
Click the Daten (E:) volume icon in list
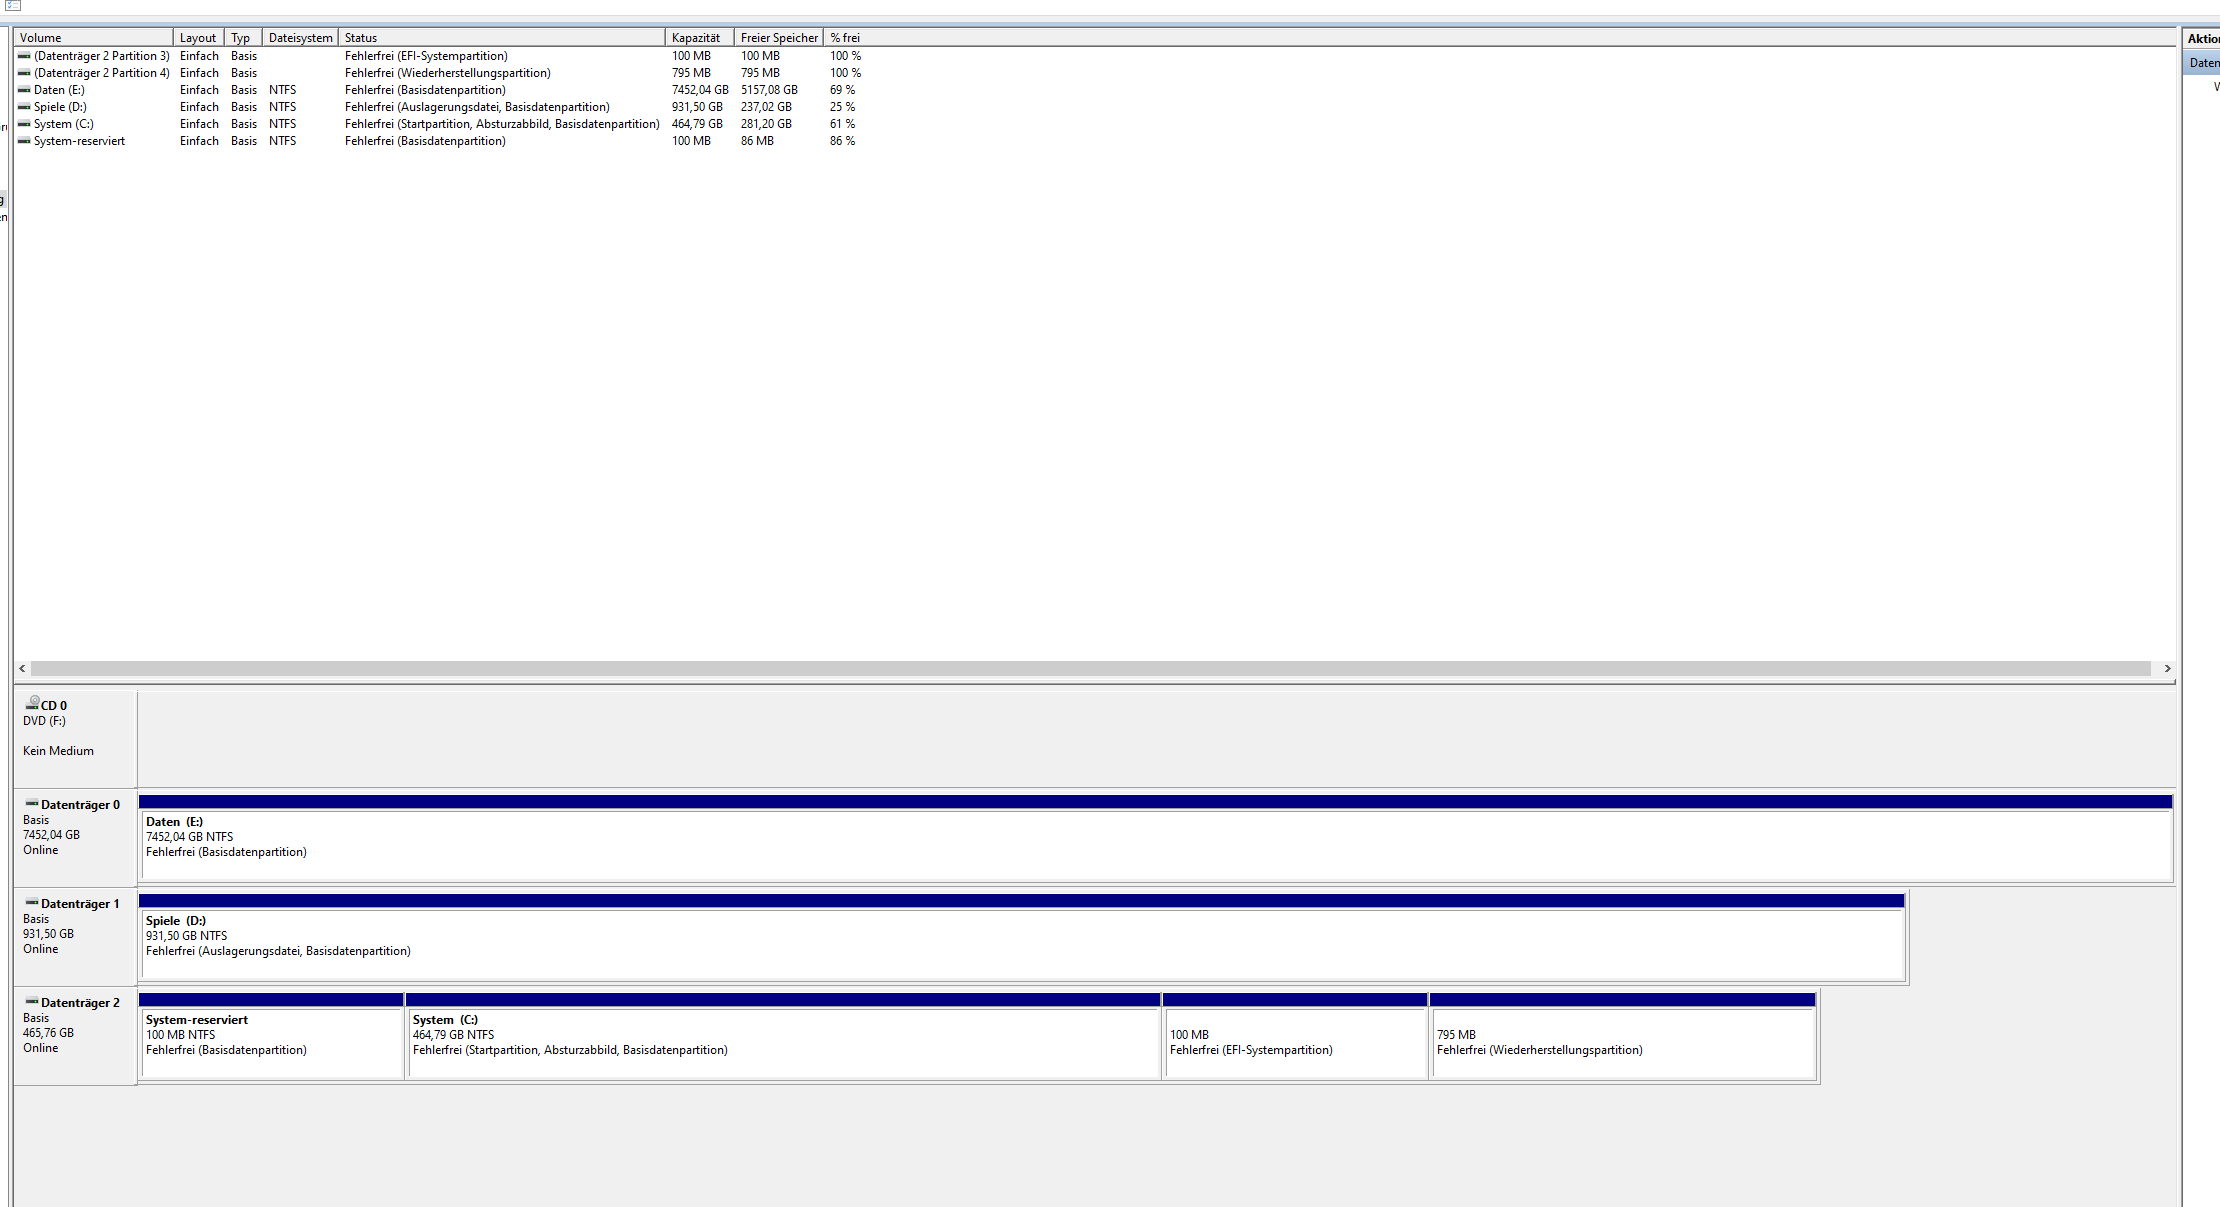click(24, 90)
